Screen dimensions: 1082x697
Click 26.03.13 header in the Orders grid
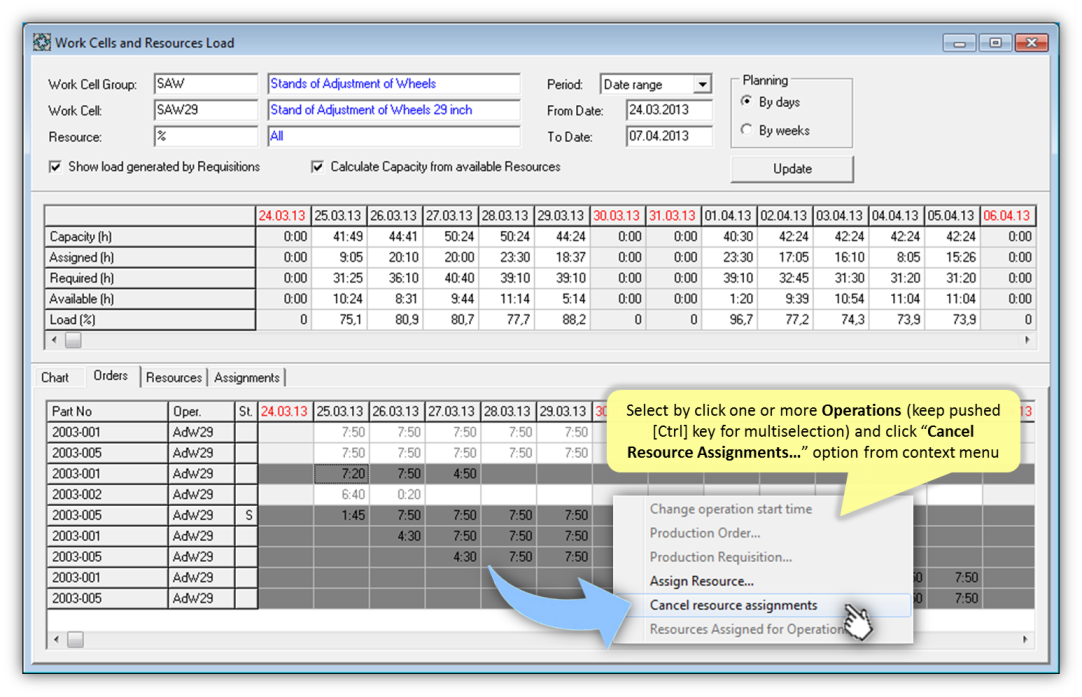coord(397,411)
